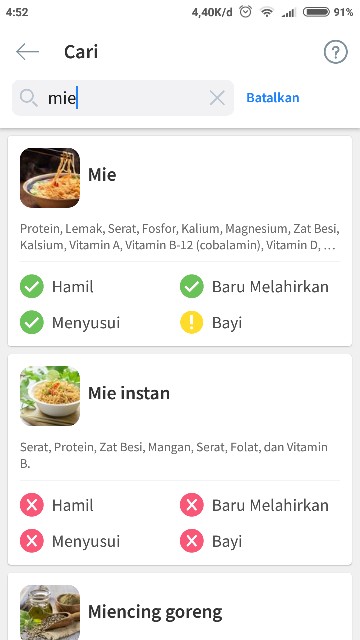Open the Mie instan thumbnail image
Screen dimensions: 360x640
50,396
